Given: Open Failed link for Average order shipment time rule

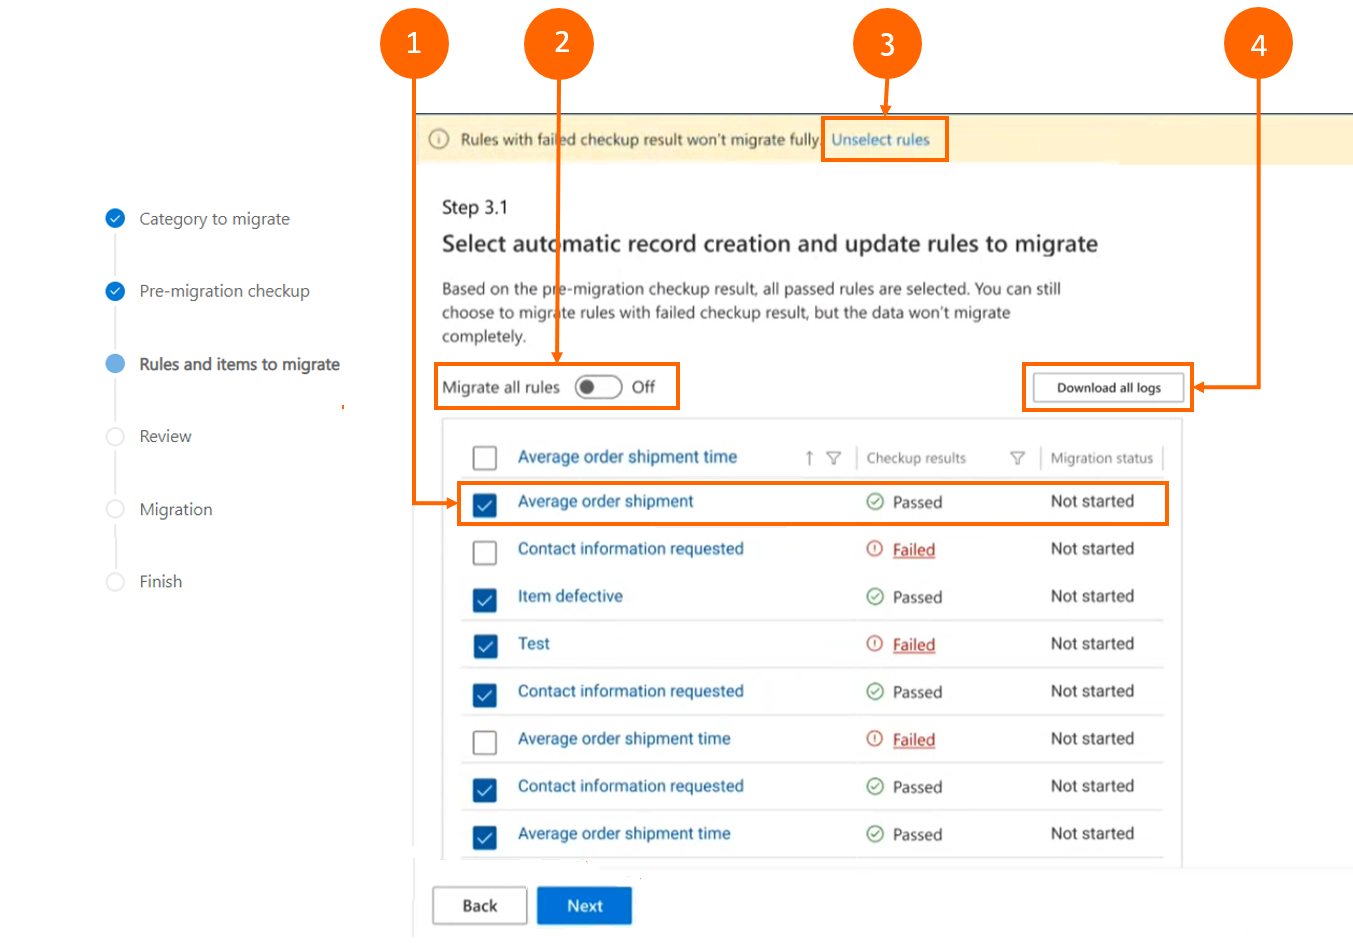Looking at the screenshot, I should pyautogui.click(x=913, y=740).
